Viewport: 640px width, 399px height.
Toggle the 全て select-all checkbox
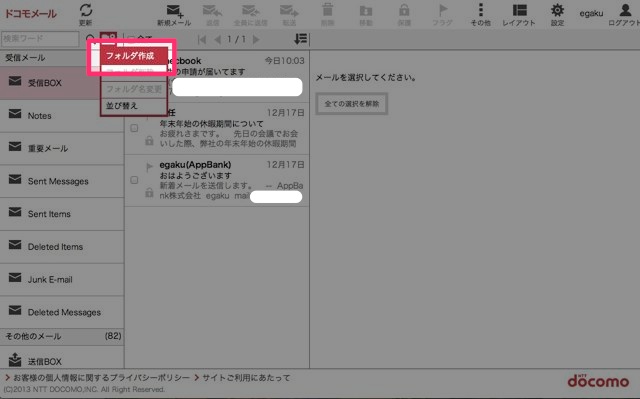tap(131, 39)
